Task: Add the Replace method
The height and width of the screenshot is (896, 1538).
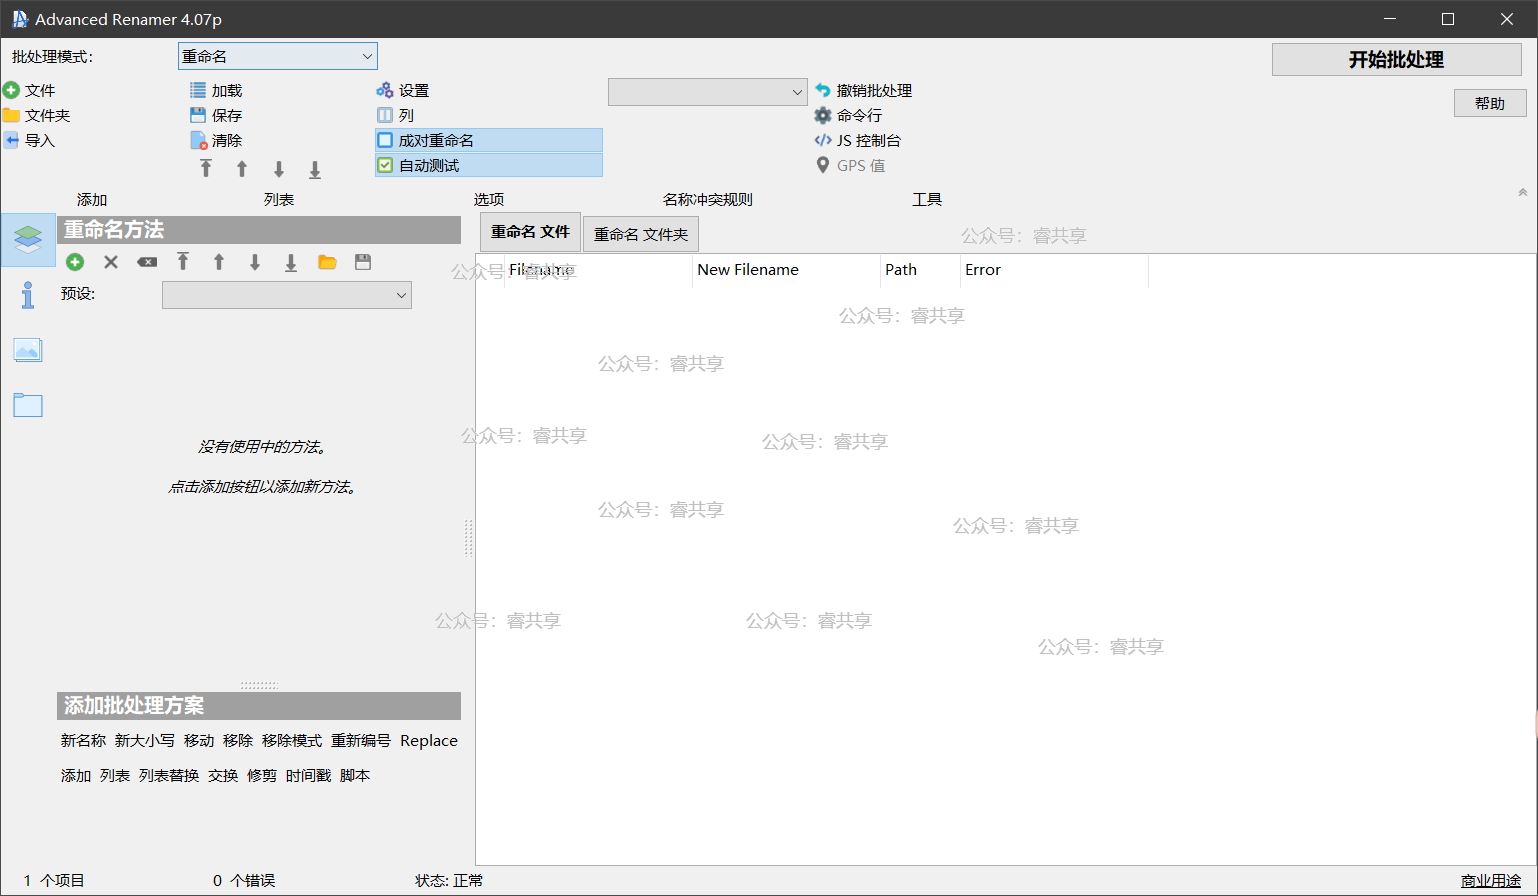Action: point(429,741)
